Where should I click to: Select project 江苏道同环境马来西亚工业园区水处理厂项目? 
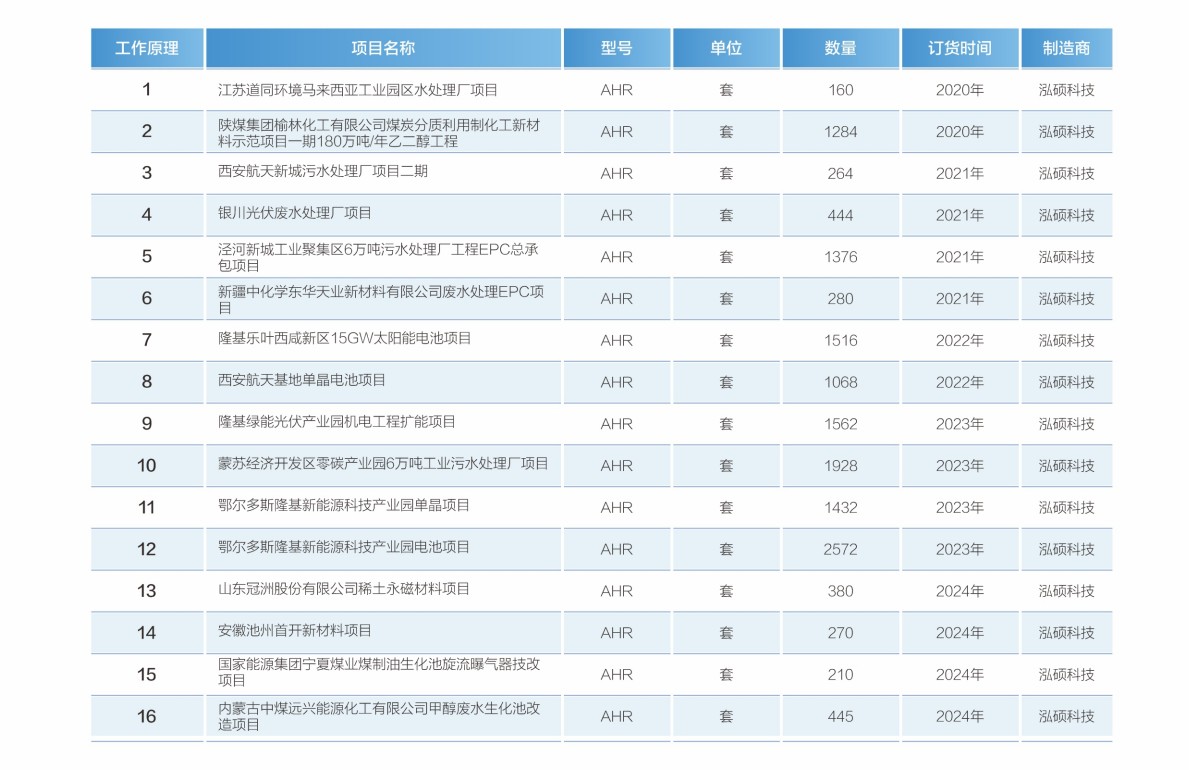coord(358,90)
